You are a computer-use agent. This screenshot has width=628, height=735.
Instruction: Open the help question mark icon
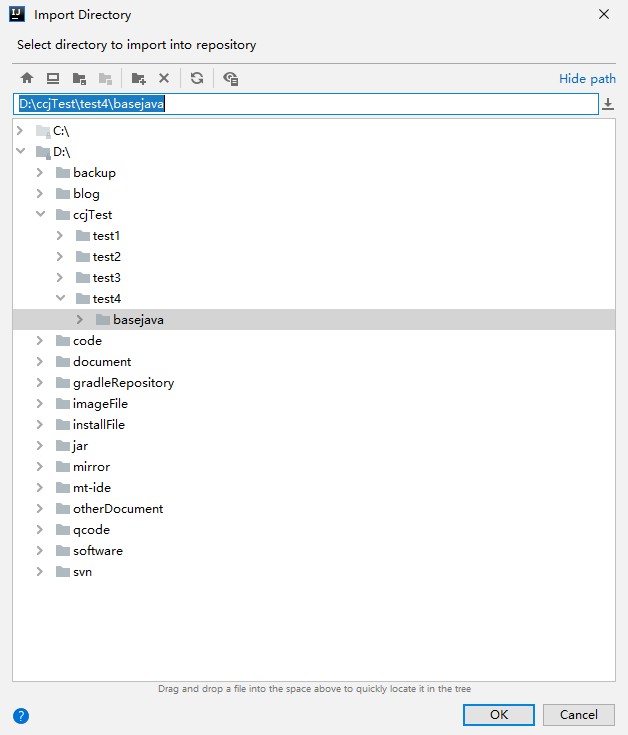tap(21, 715)
